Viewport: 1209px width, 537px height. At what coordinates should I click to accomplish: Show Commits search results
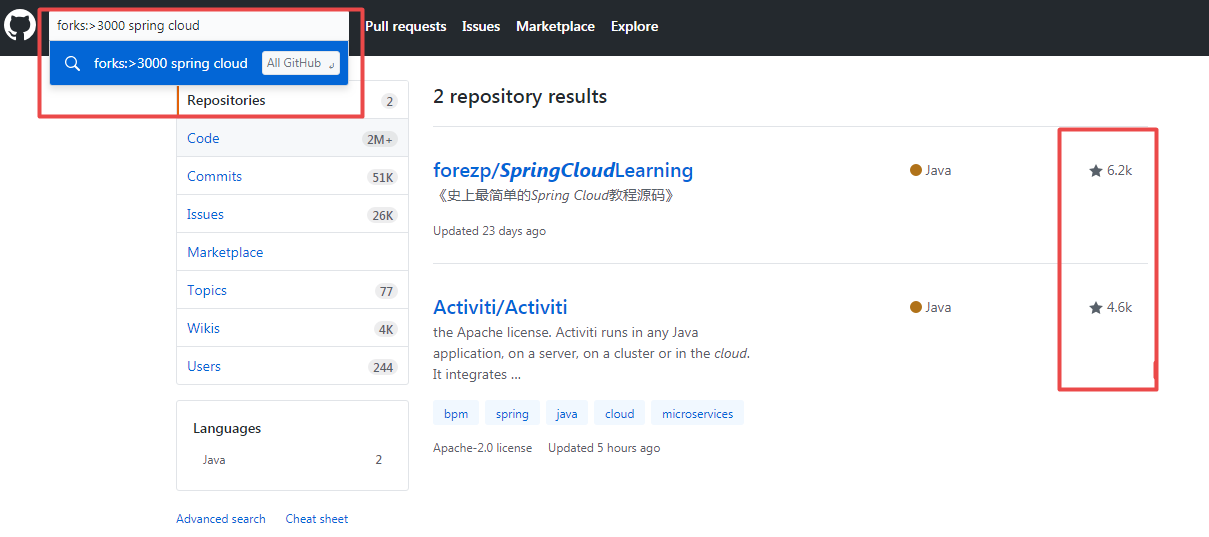[x=292, y=177]
